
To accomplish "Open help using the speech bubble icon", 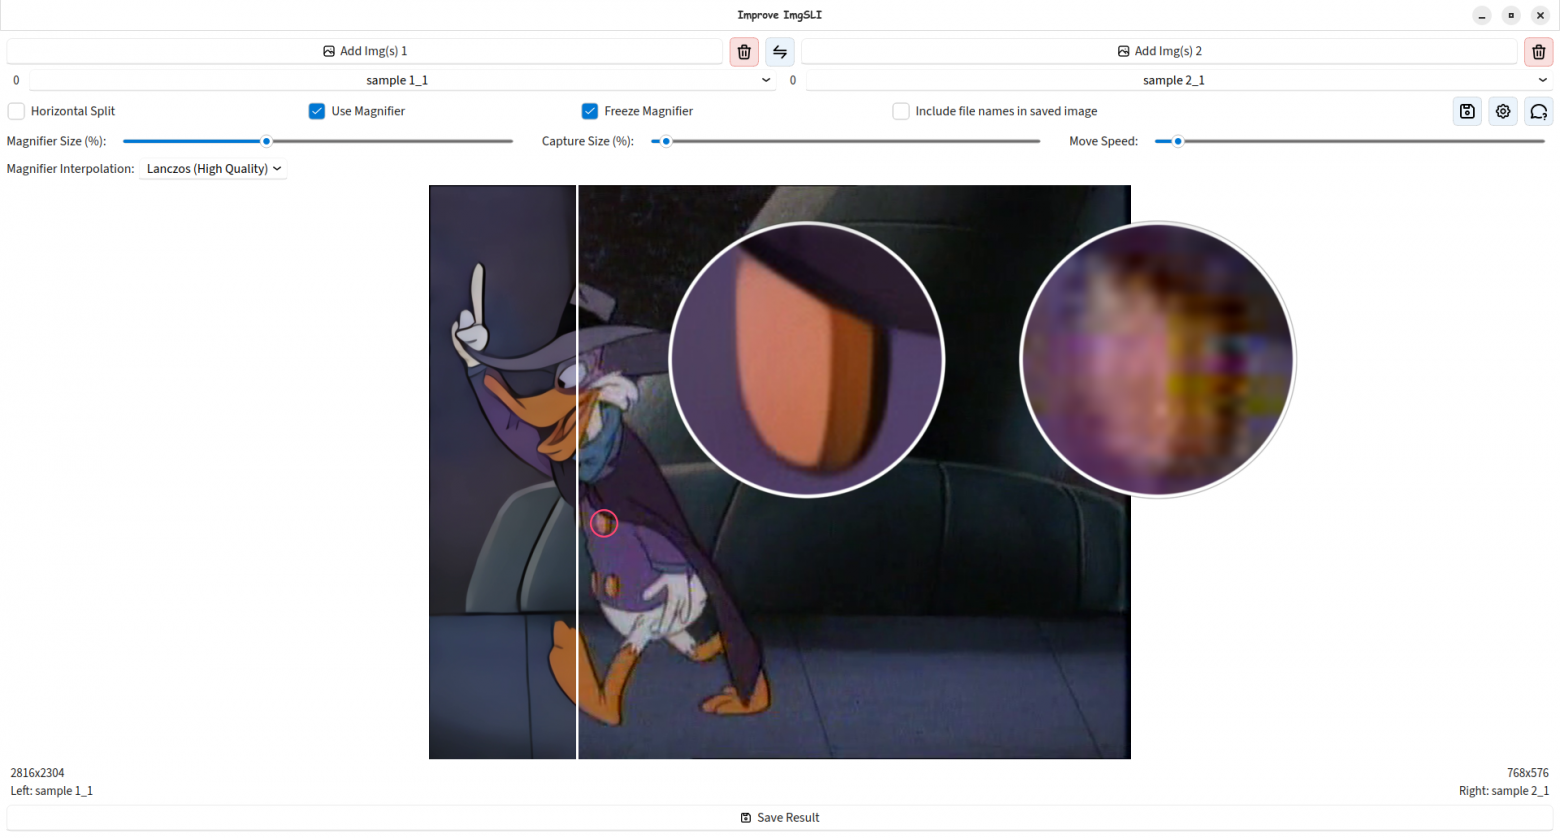I will point(1539,111).
